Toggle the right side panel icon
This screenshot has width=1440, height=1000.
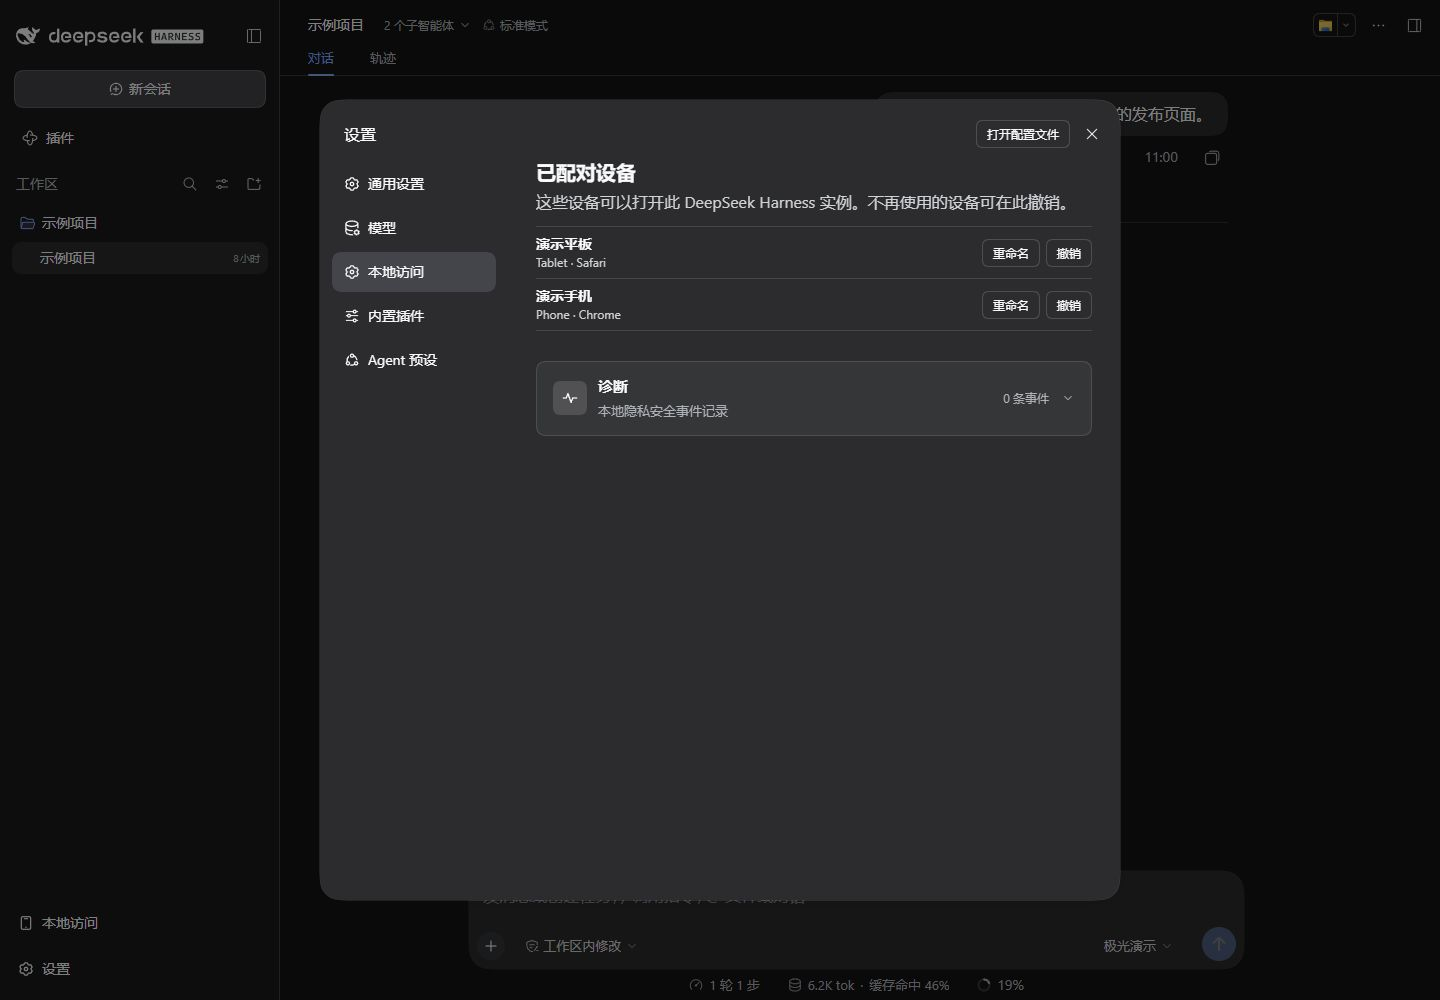[1414, 26]
